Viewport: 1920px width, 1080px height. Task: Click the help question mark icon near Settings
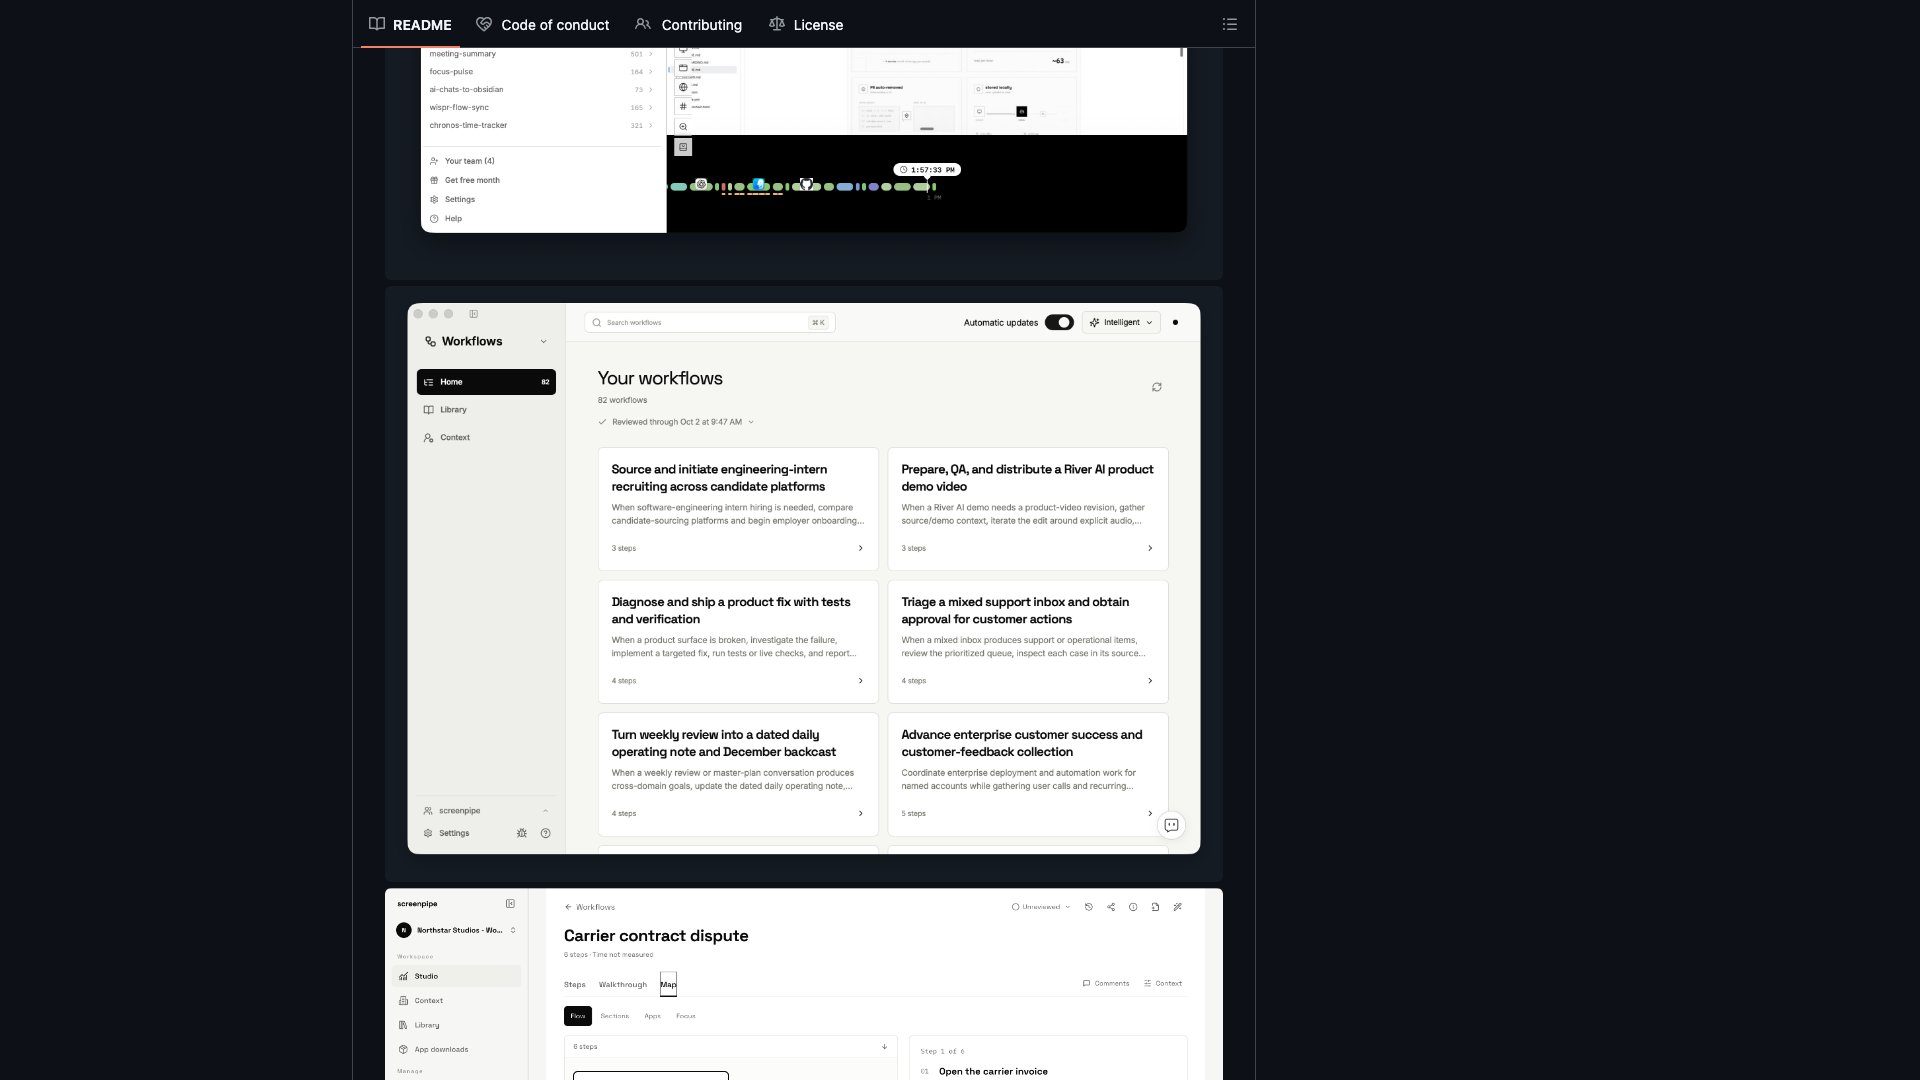pyautogui.click(x=545, y=833)
